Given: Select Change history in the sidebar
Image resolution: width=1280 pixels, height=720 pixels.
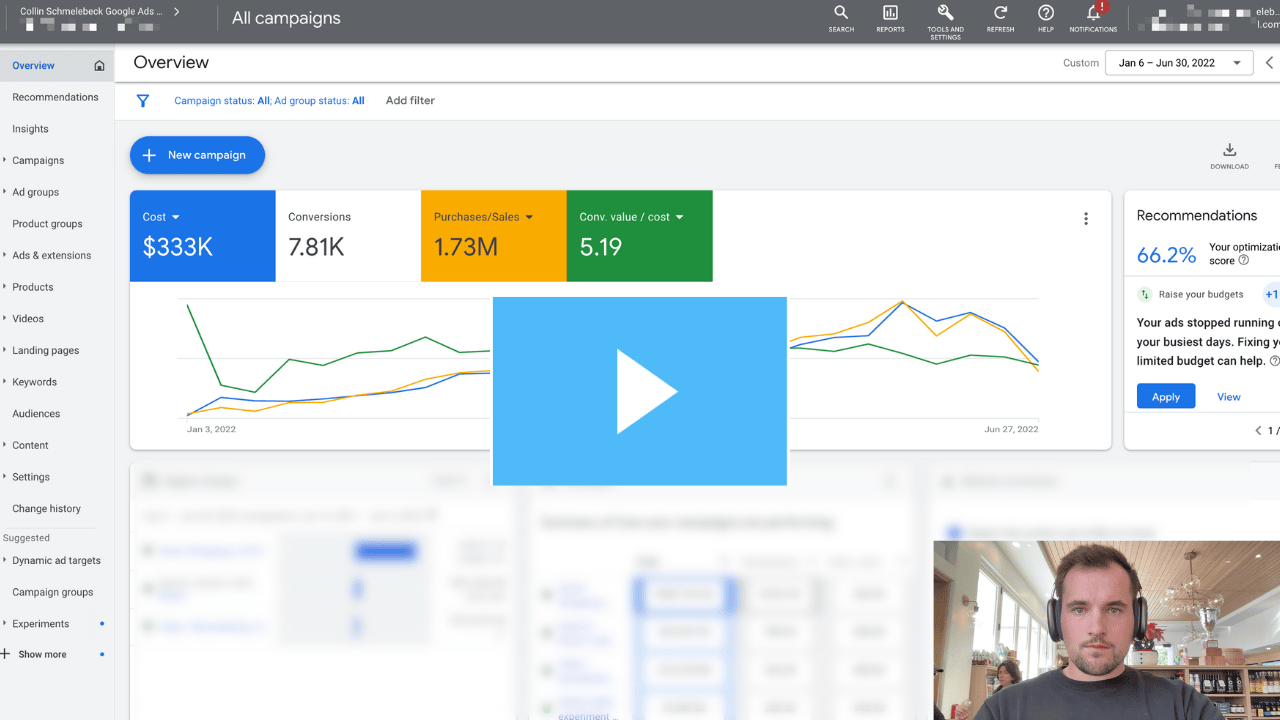Looking at the screenshot, I should (46, 509).
